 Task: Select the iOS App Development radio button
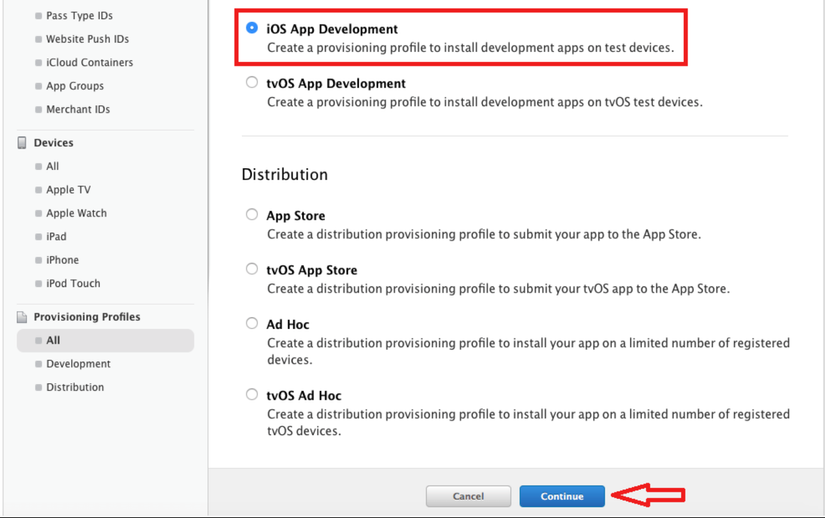pos(252,29)
